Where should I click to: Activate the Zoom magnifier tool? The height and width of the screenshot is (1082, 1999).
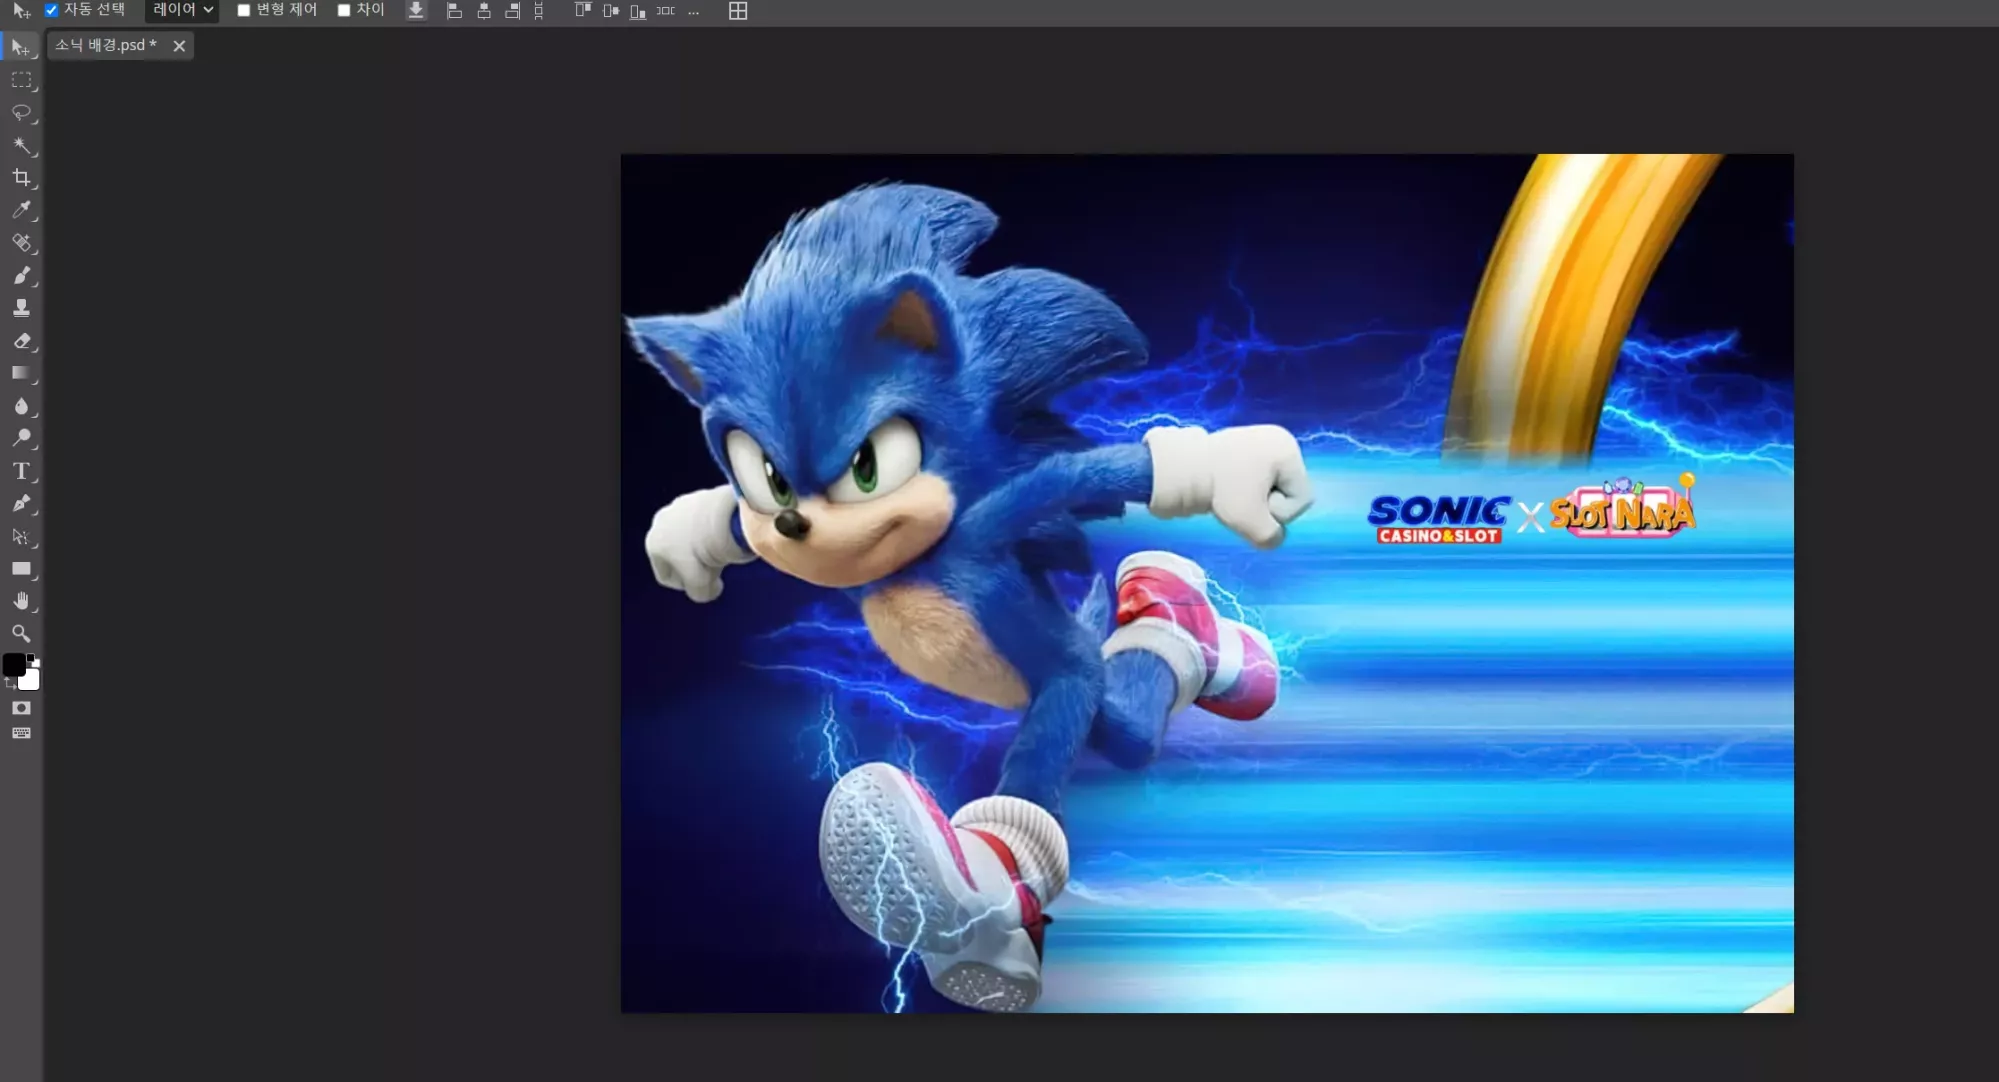(21, 634)
